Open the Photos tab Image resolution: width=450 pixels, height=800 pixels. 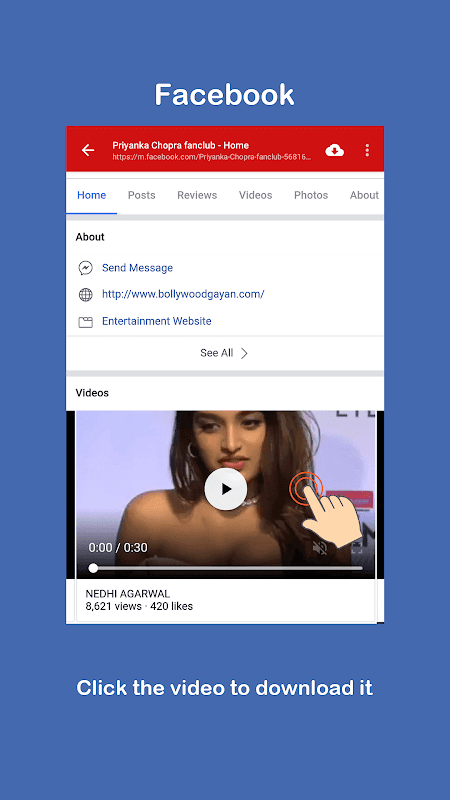tap(311, 195)
